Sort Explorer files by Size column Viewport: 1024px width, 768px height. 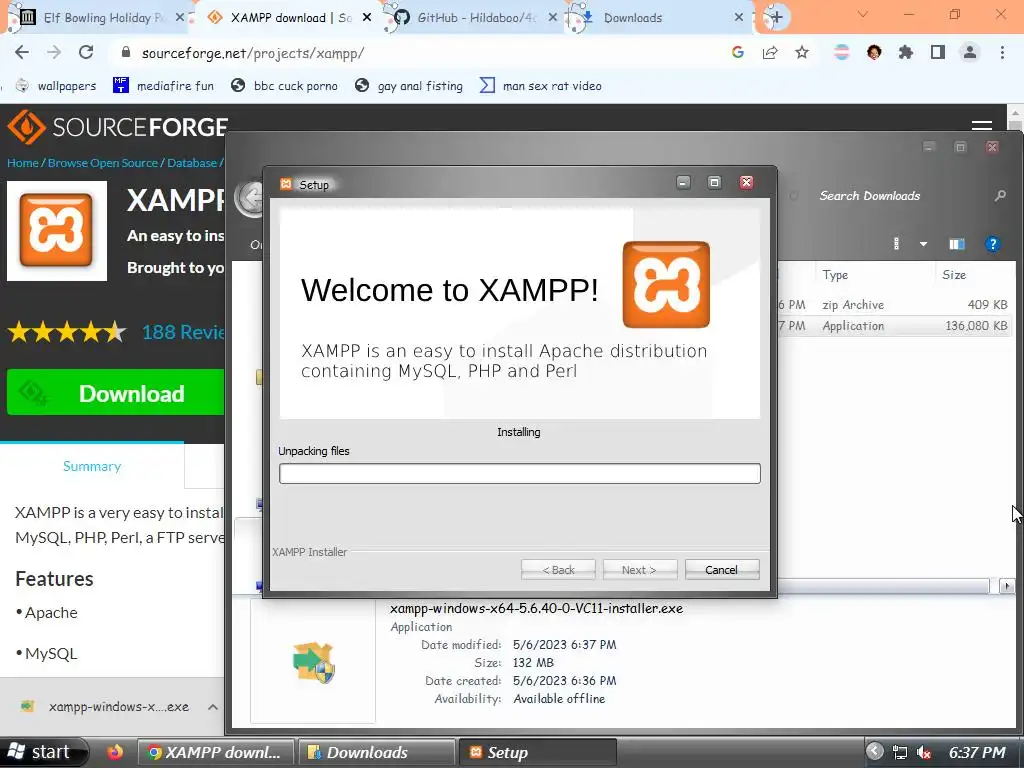pyautogui.click(x=973, y=275)
